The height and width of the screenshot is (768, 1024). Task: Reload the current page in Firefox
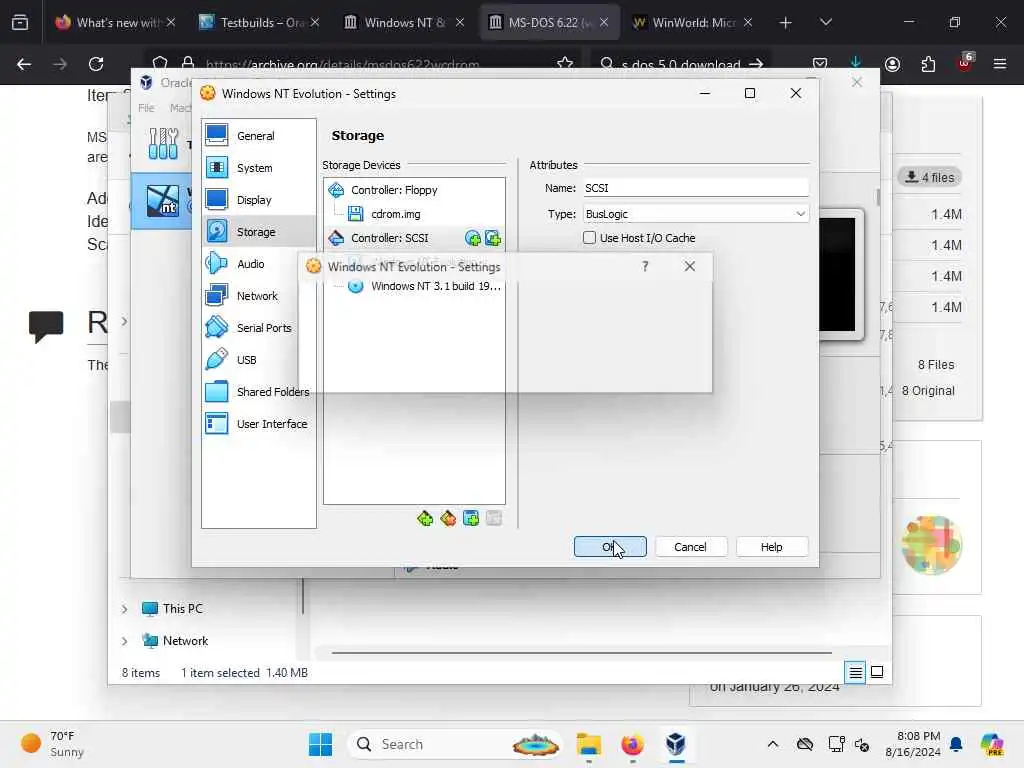(96, 64)
